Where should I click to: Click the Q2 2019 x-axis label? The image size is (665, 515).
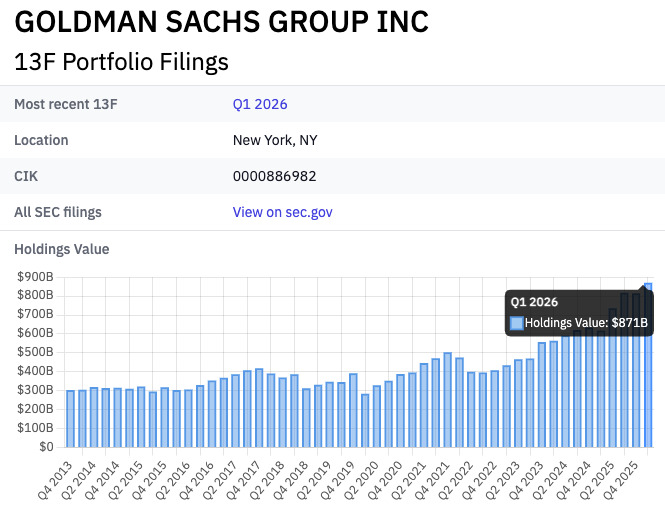pos(314,480)
